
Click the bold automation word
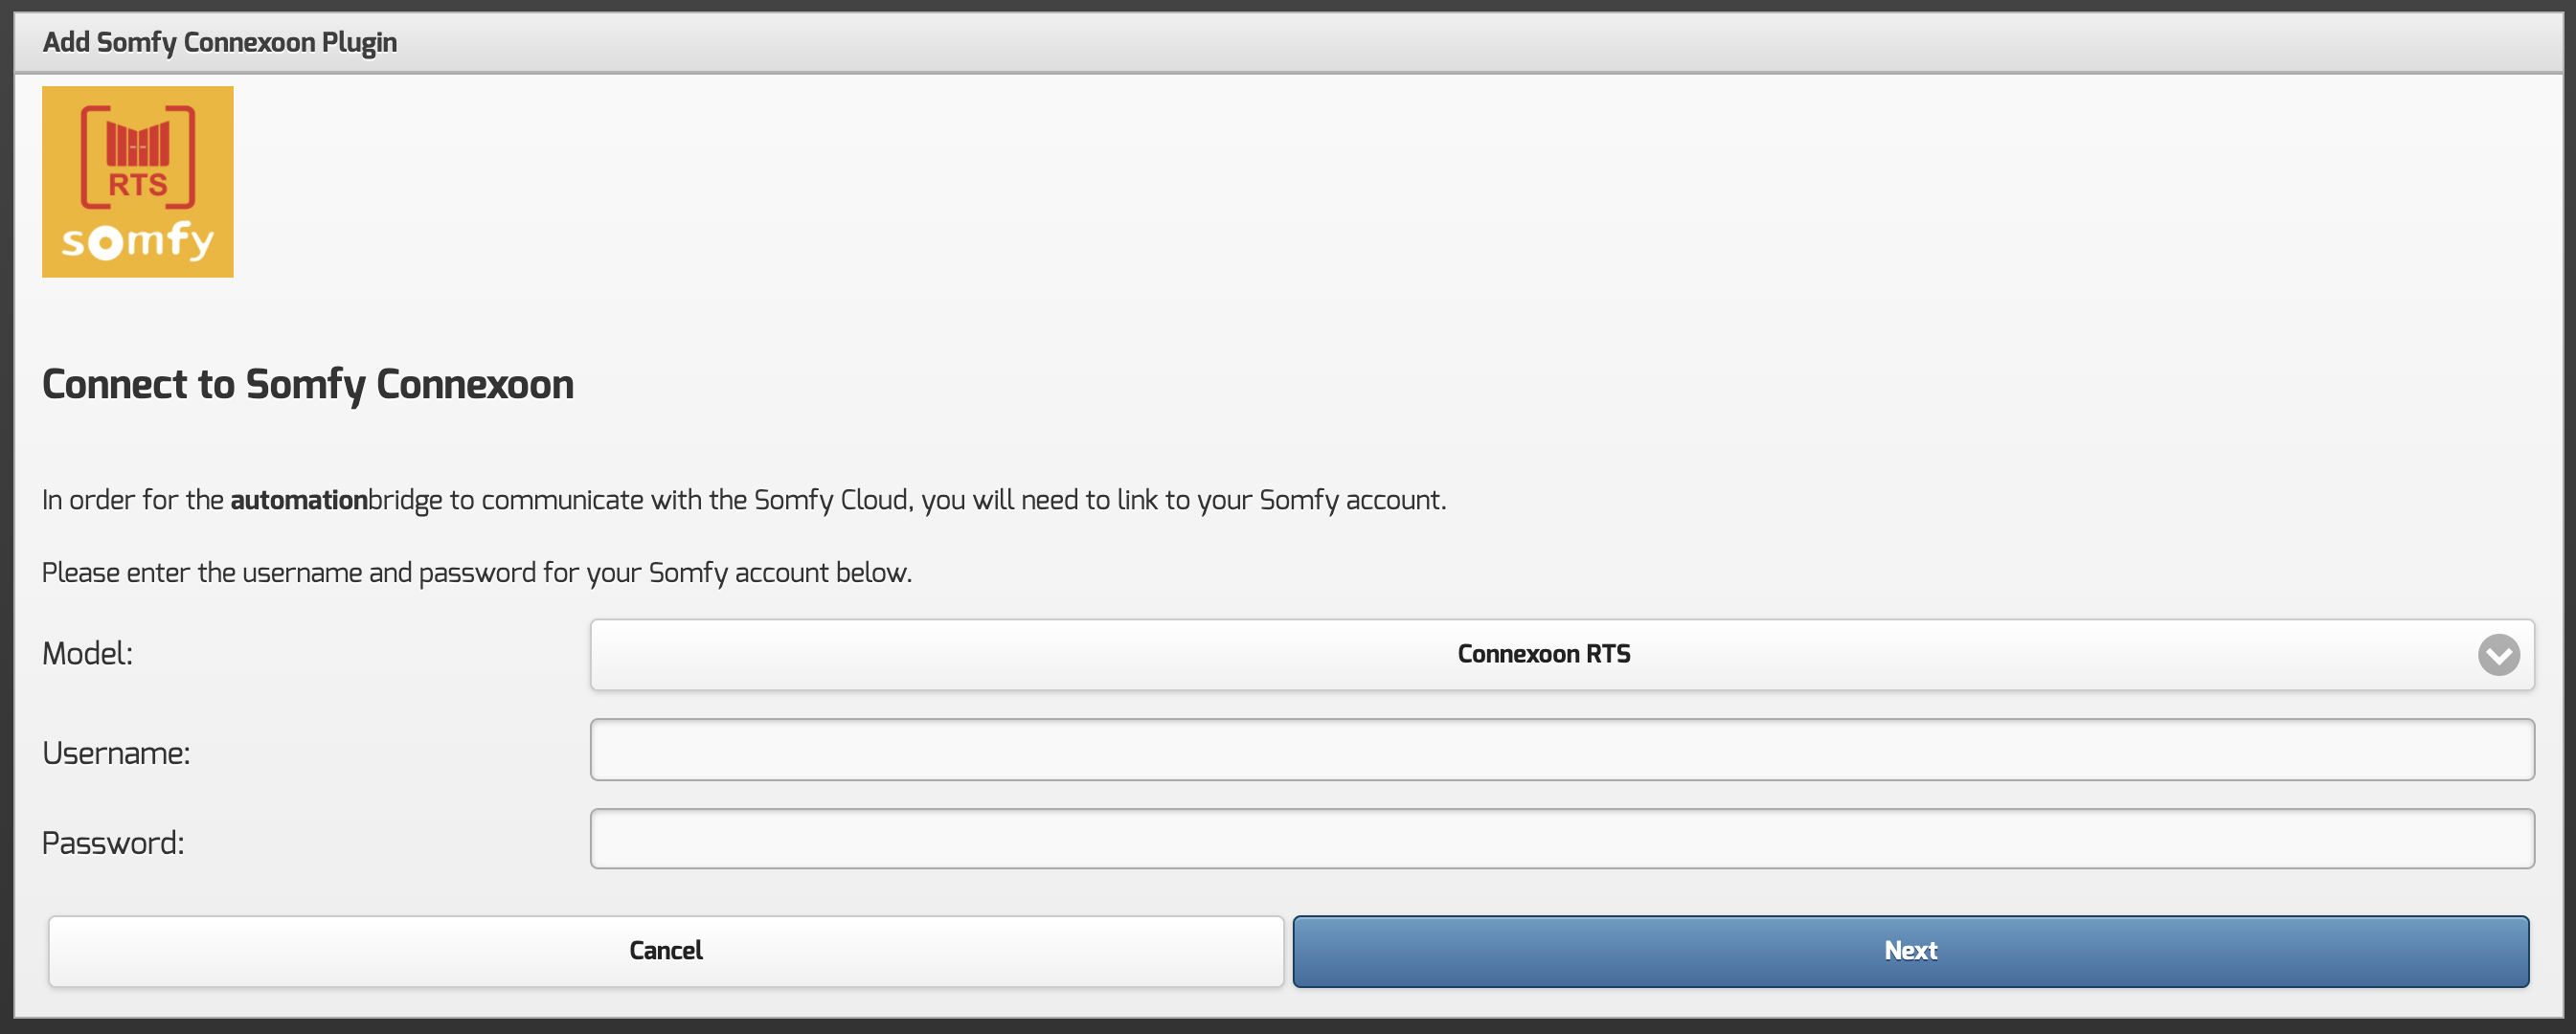point(299,500)
